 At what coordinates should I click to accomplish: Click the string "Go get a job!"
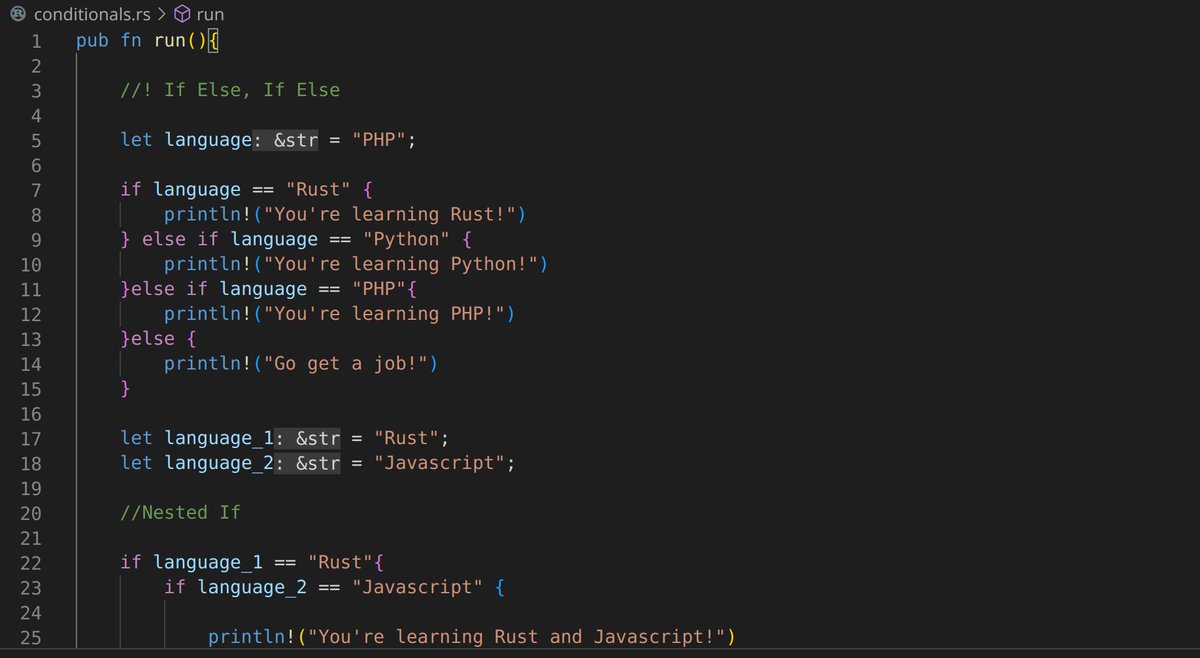[x=345, y=364]
